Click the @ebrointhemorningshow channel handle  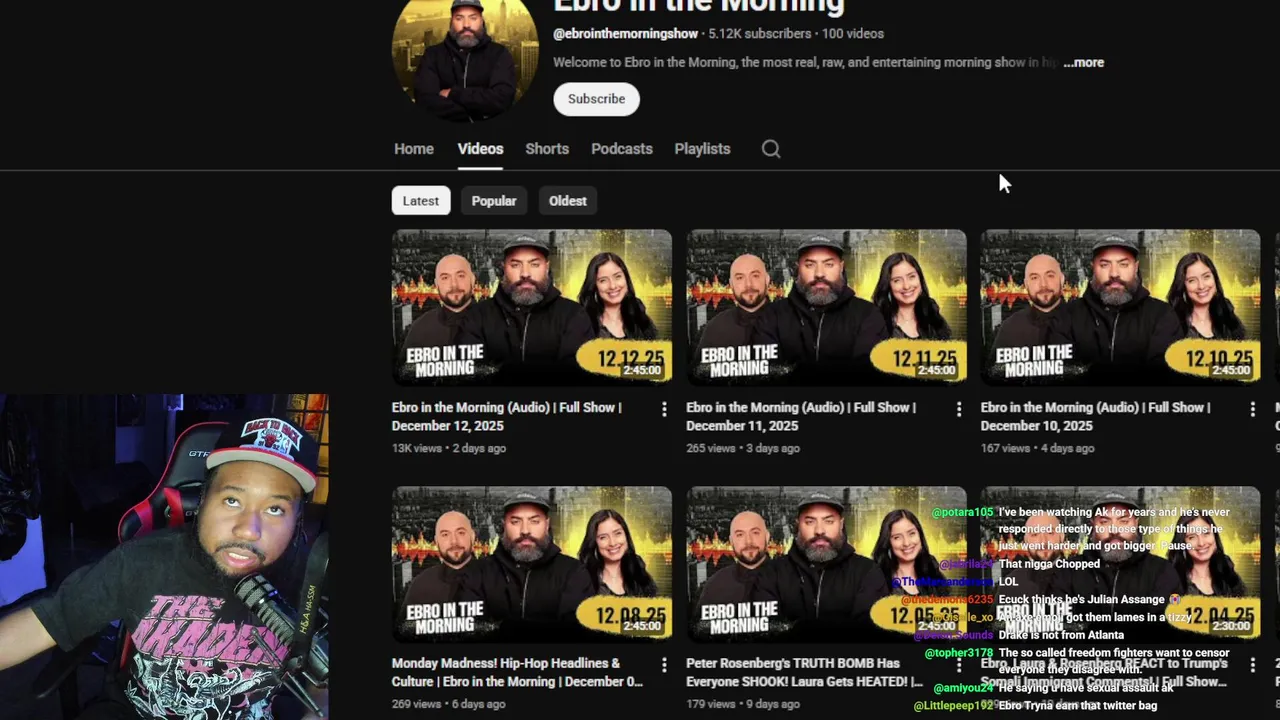(x=625, y=34)
